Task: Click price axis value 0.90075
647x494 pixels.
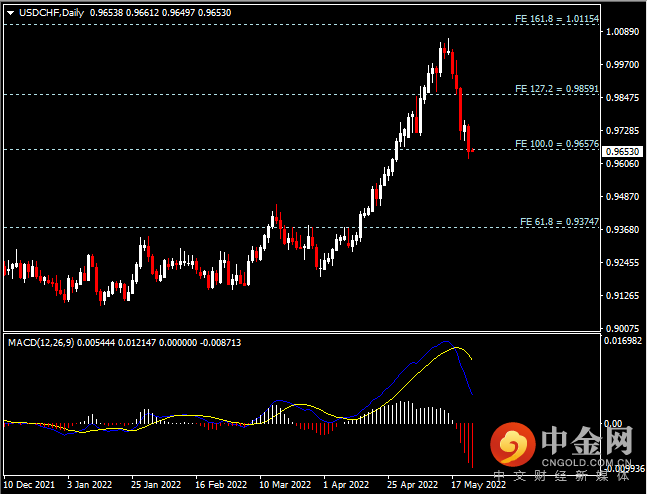Action: [622, 329]
